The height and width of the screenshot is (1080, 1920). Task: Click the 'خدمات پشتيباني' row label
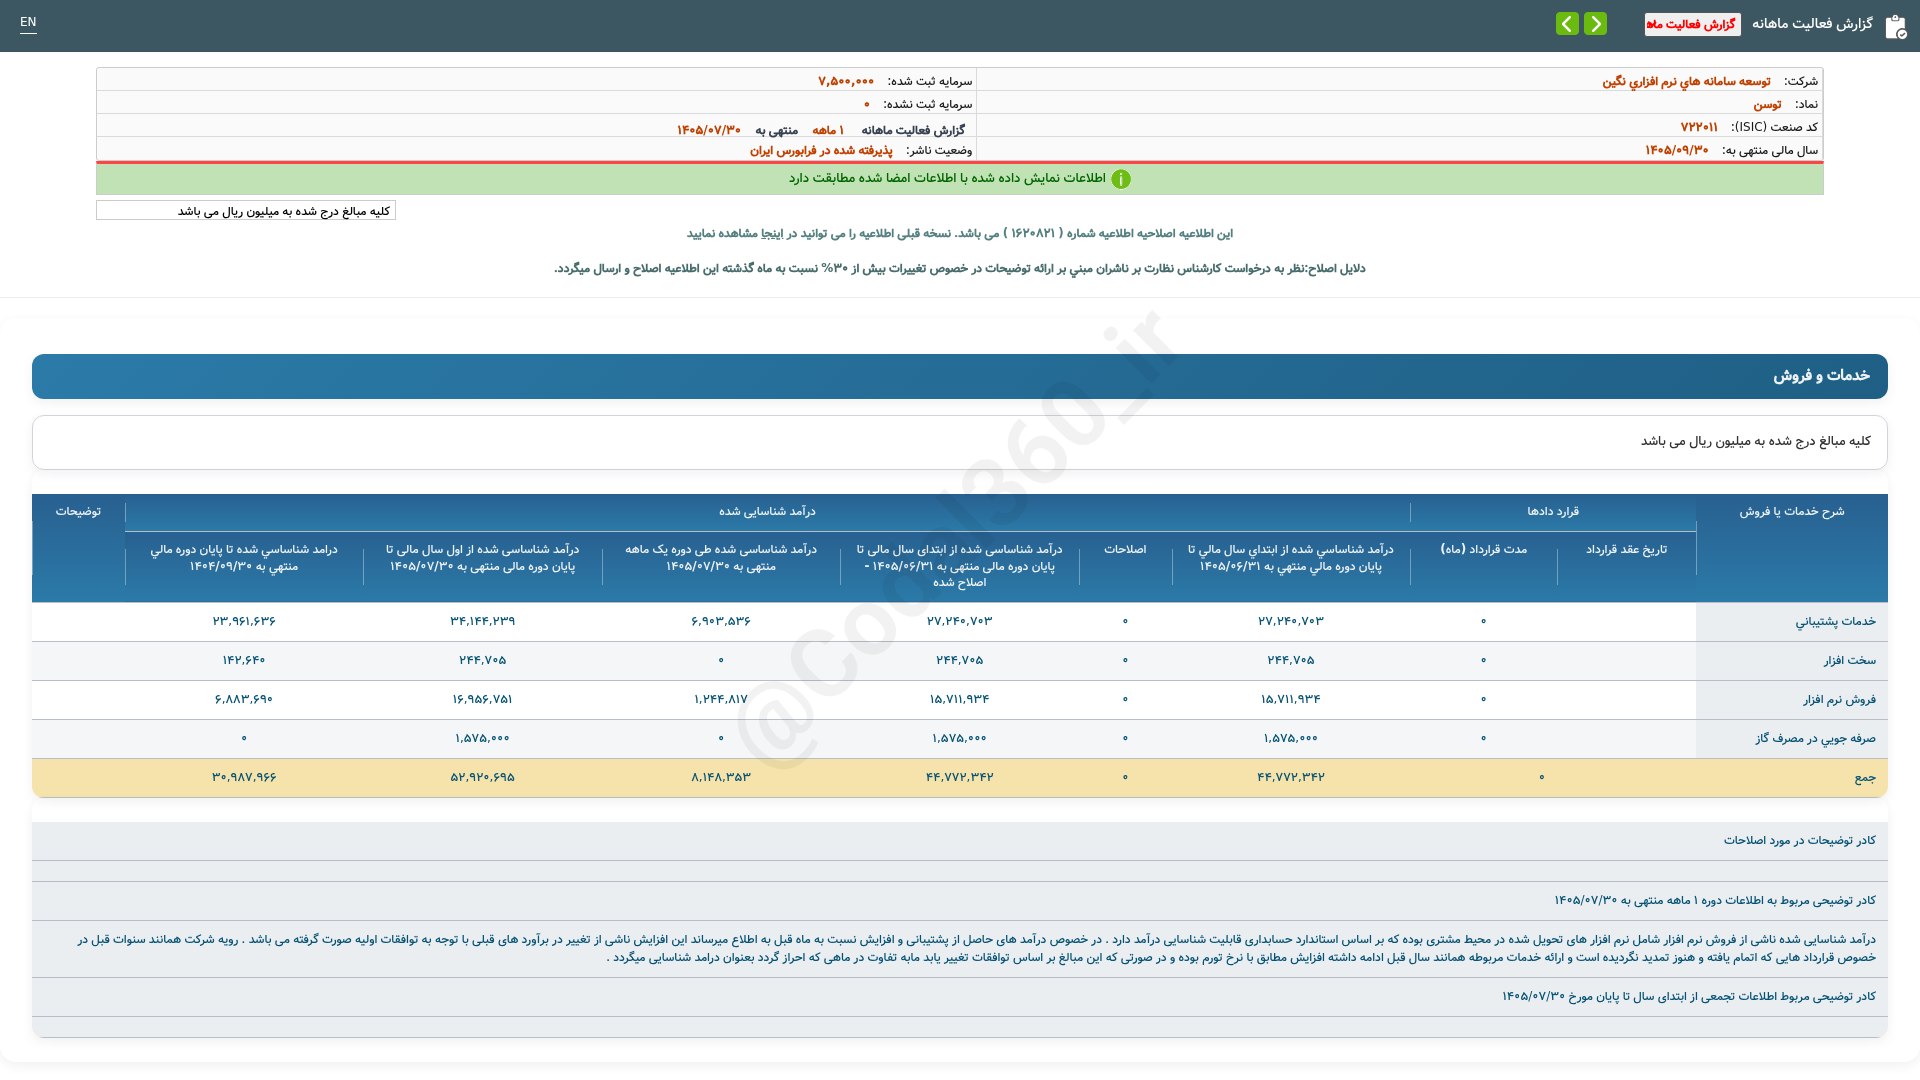[x=1835, y=622]
